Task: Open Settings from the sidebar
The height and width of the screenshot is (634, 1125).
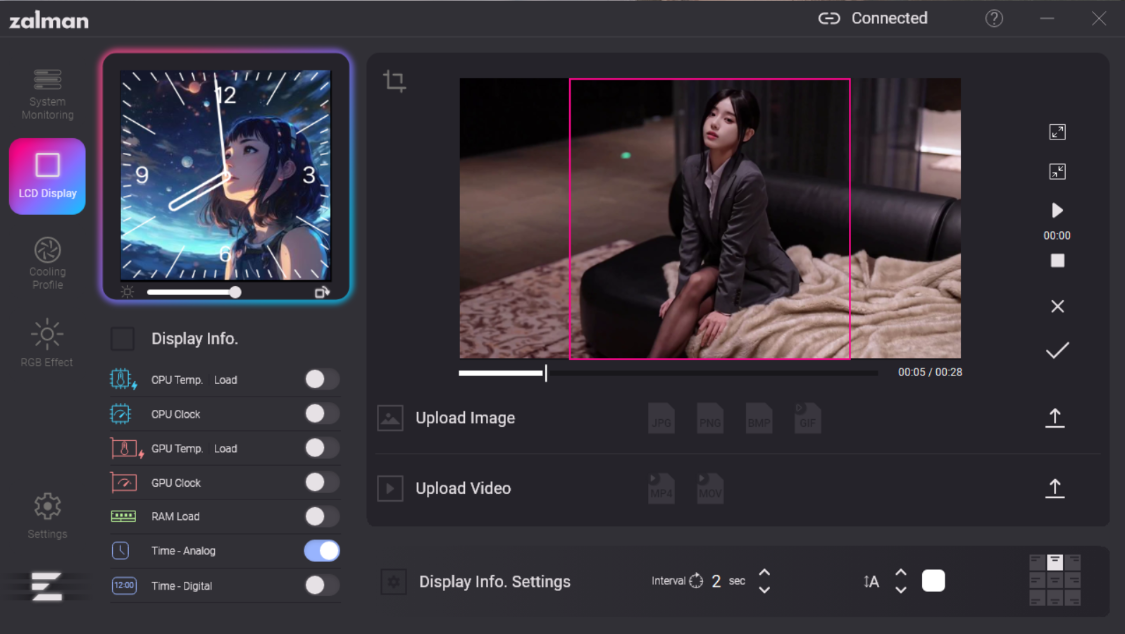Action: click(x=47, y=516)
